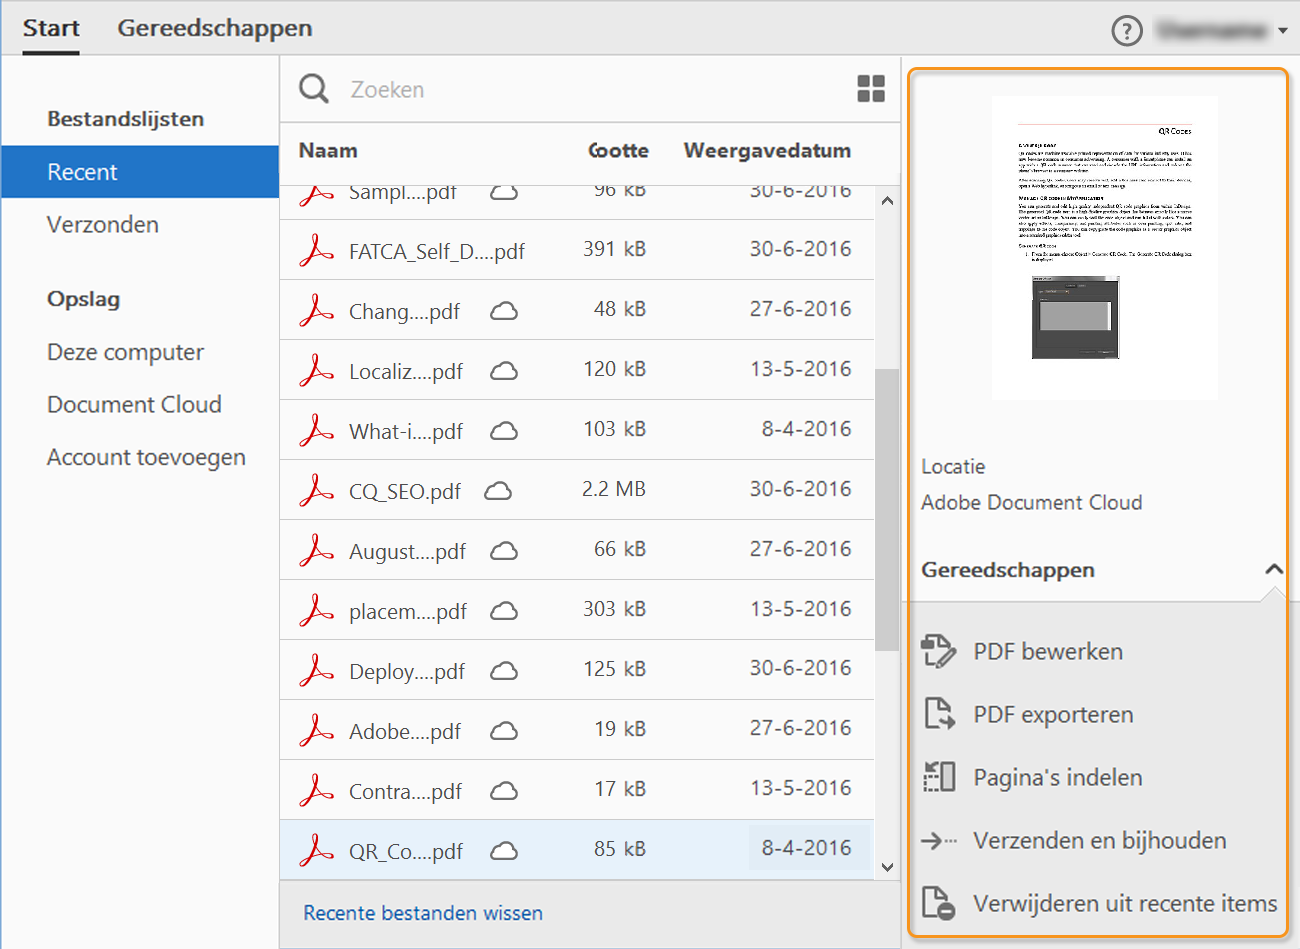Type in the Zoeken search field

pyautogui.click(x=590, y=90)
